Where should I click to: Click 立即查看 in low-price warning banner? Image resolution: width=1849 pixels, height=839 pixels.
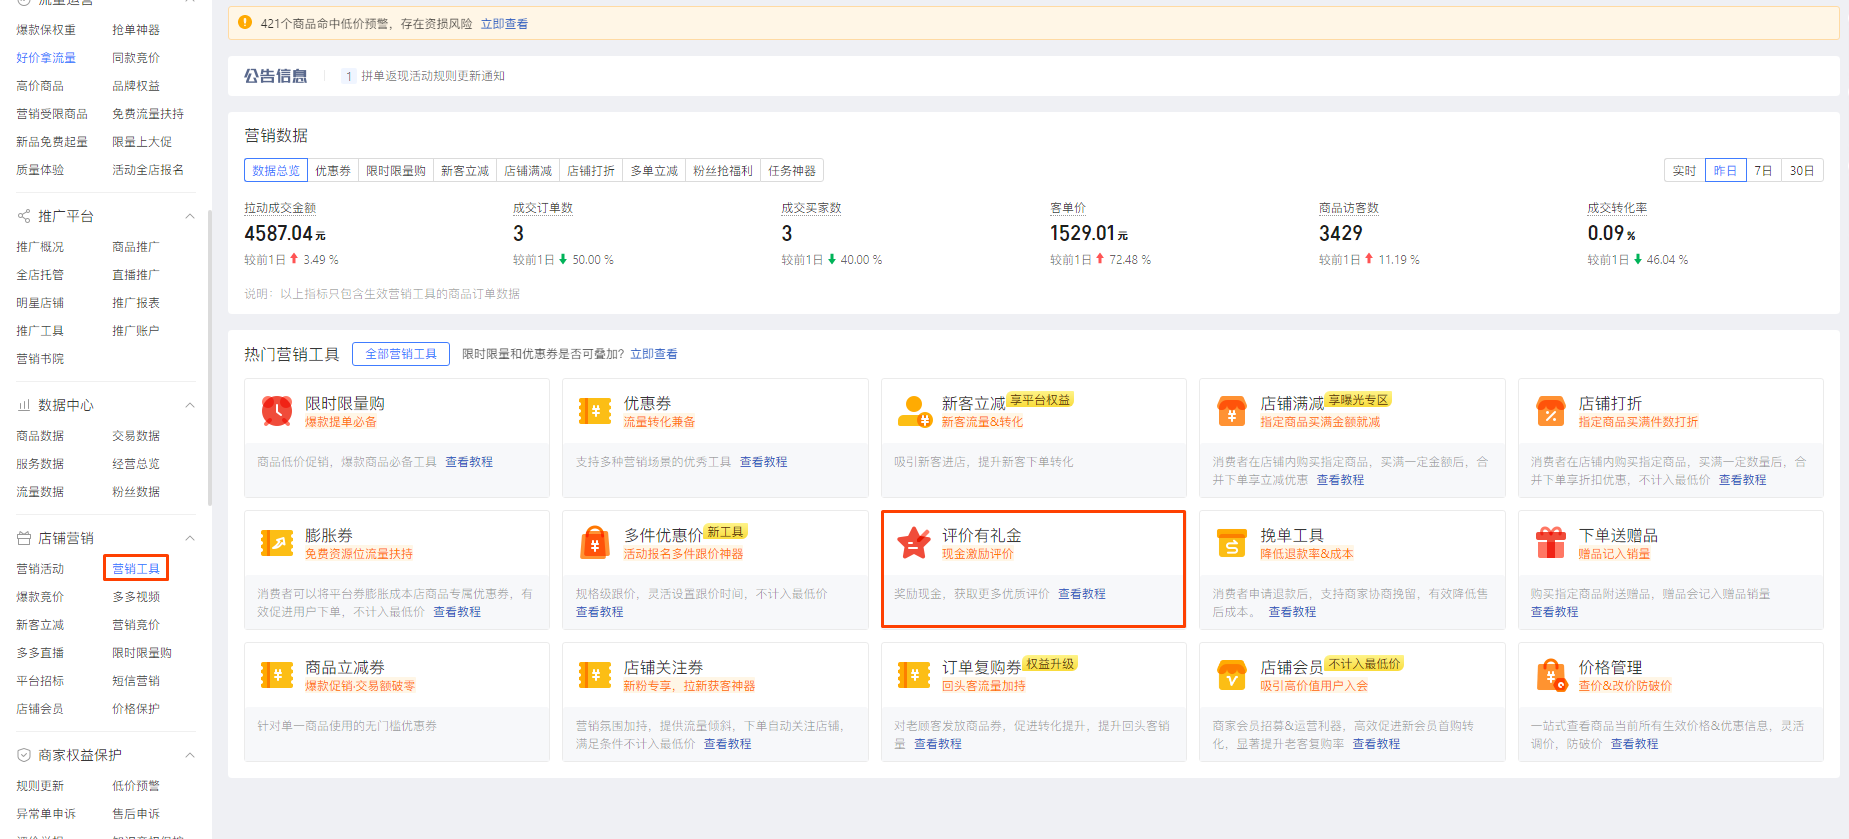[504, 24]
